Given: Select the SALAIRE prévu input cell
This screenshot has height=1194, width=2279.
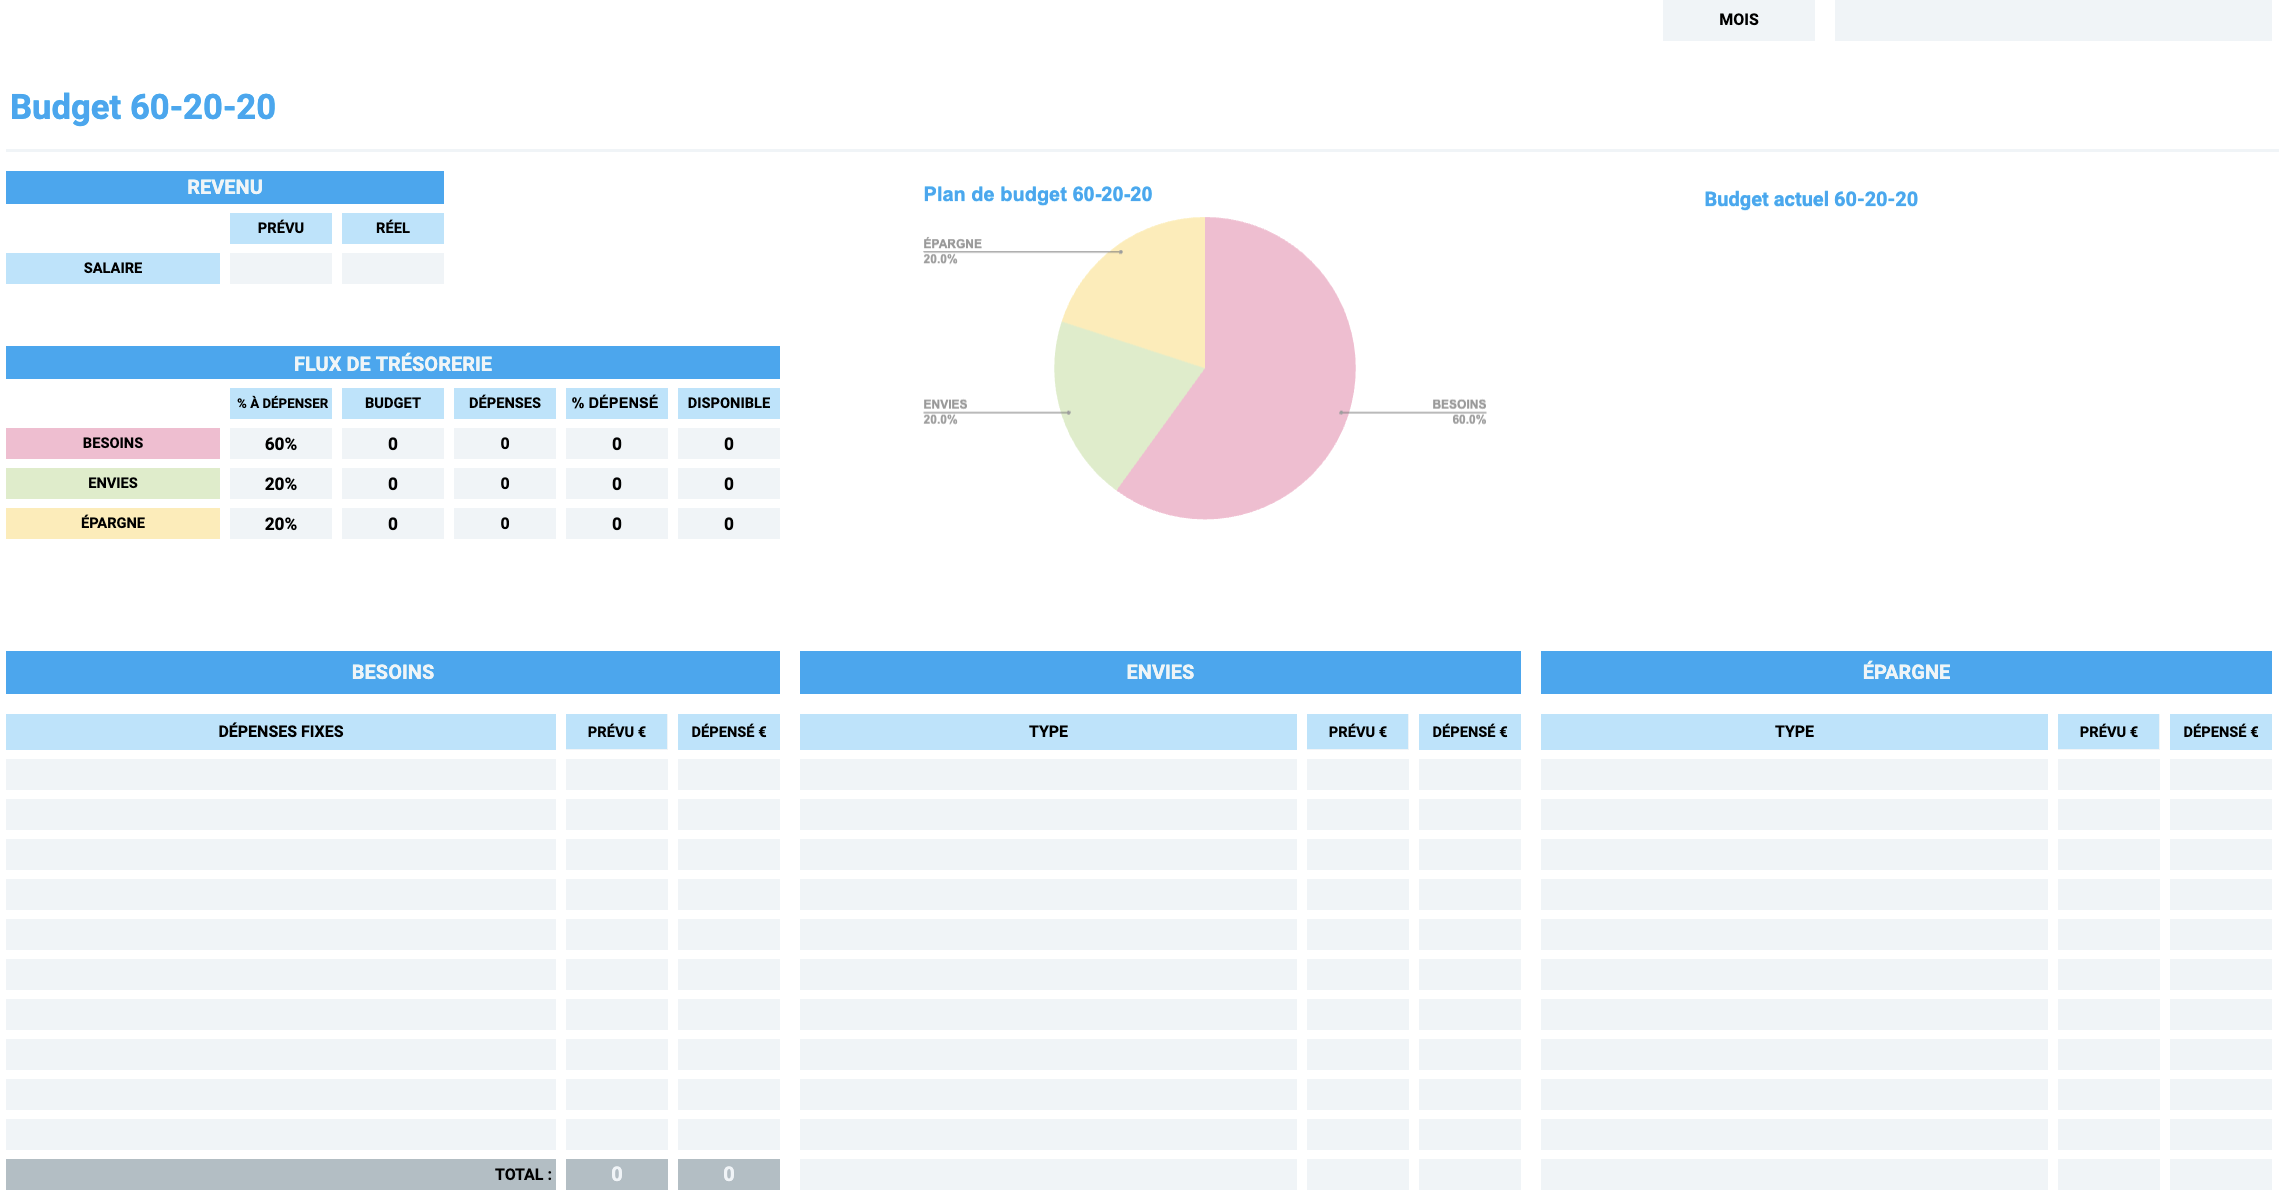Looking at the screenshot, I should click(x=281, y=268).
